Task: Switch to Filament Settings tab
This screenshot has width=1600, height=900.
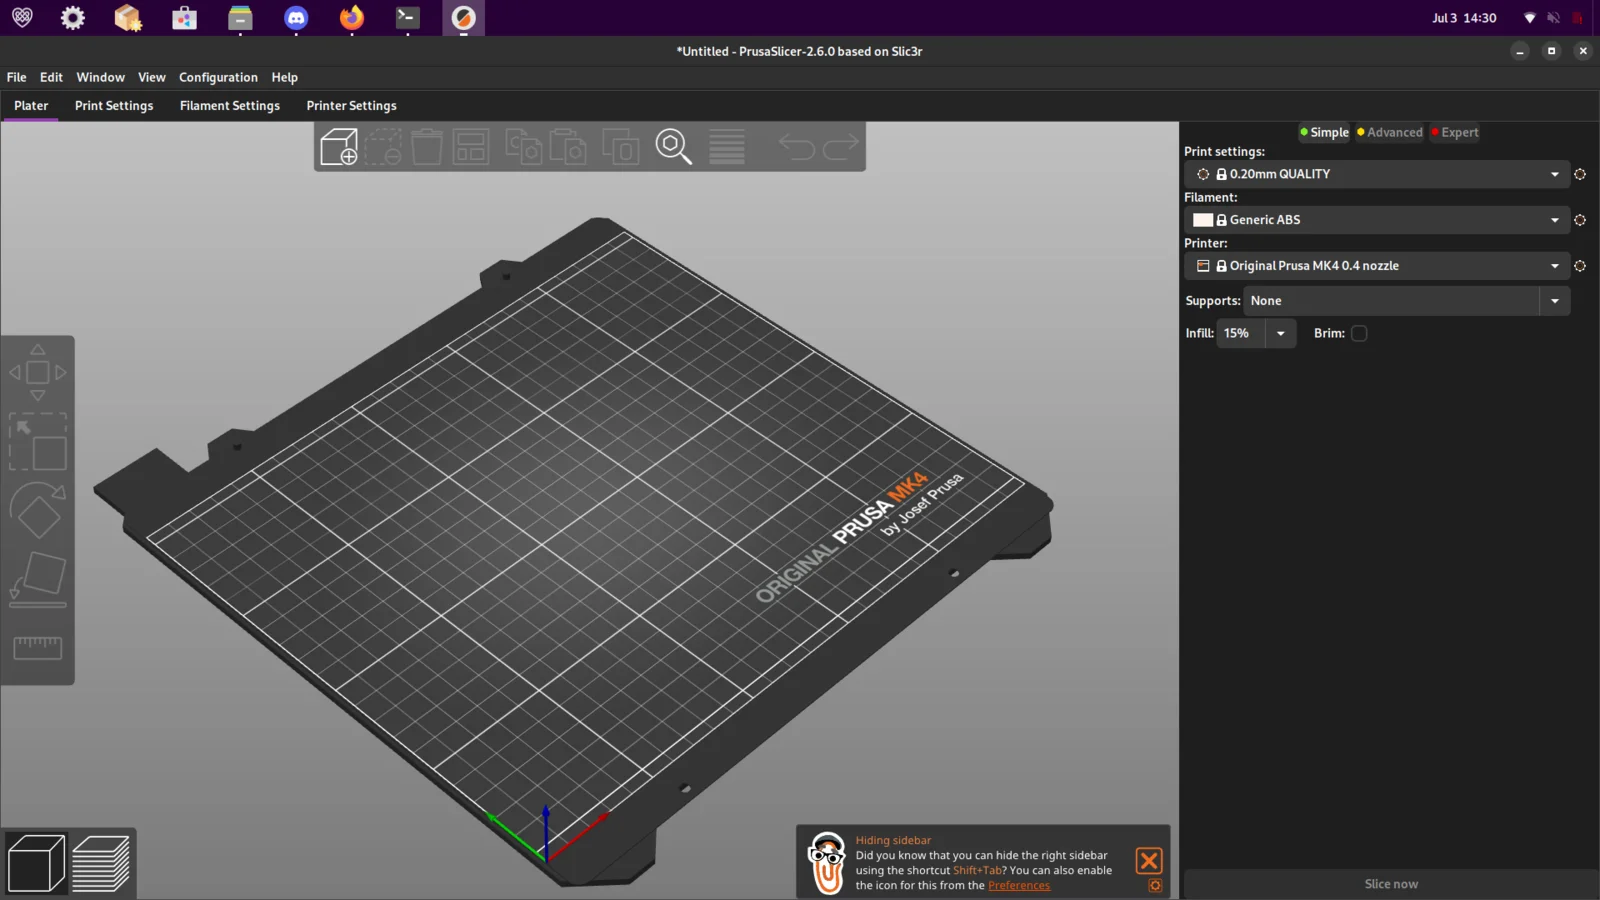Action: point(230,105)
